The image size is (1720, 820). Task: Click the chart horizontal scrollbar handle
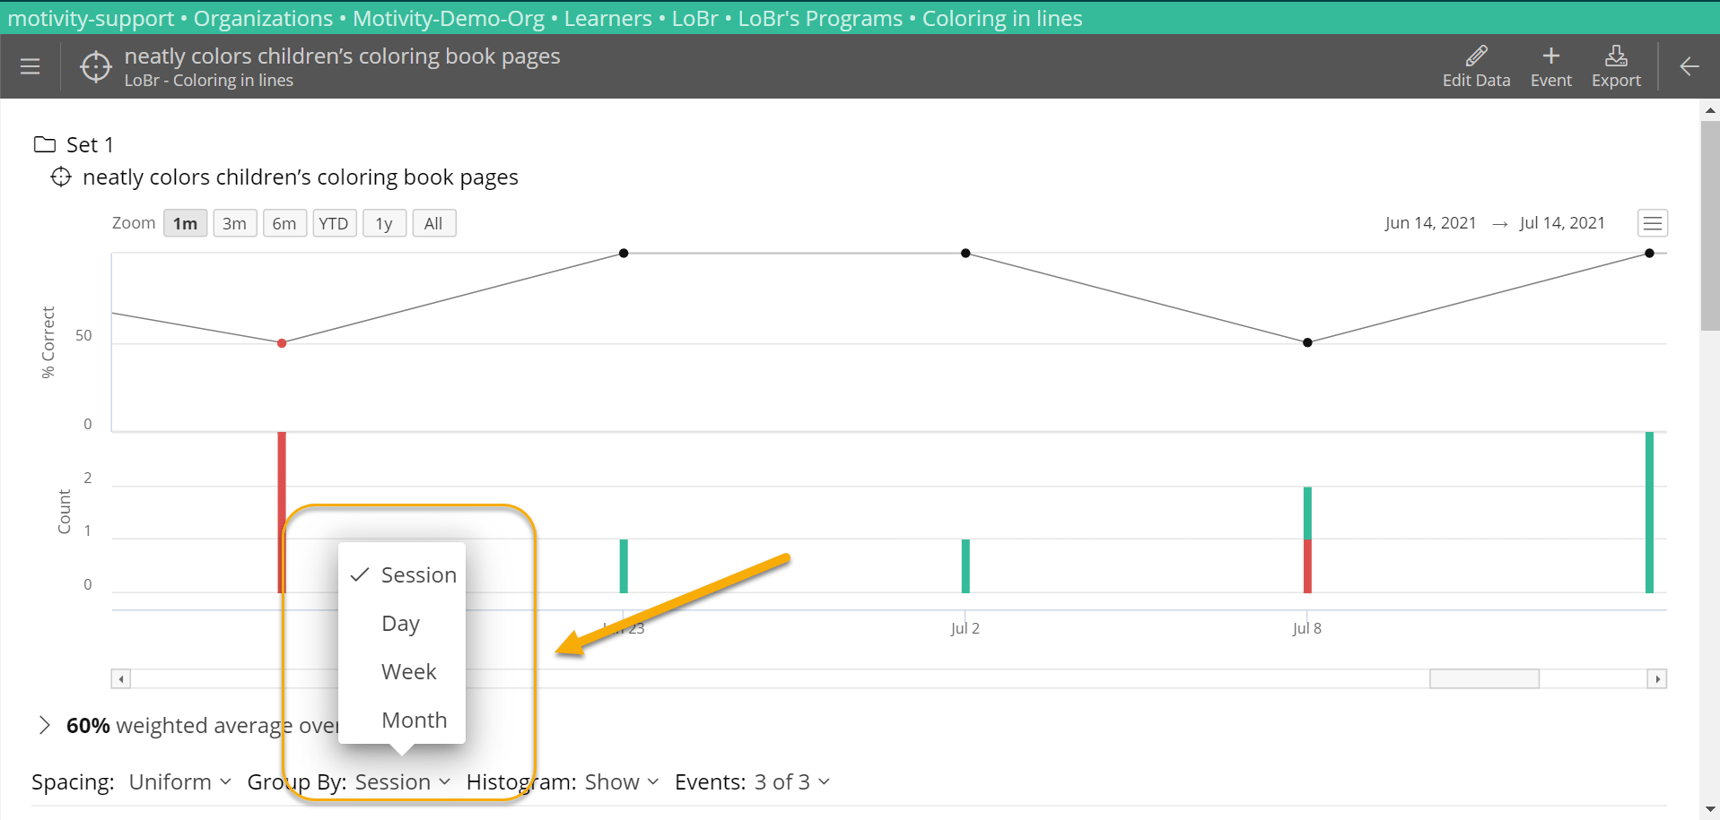tap(1483, 679)
